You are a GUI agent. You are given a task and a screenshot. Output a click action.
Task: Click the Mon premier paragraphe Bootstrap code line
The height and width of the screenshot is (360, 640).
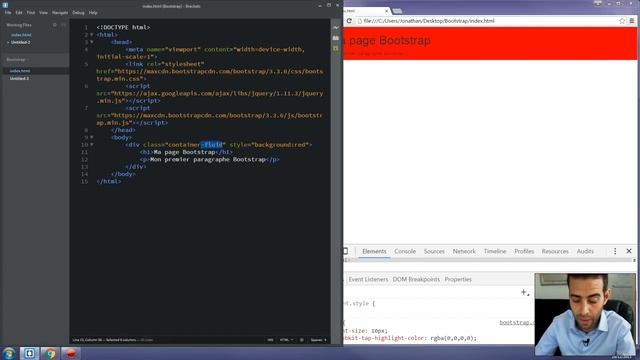click(x=210, y=160)
